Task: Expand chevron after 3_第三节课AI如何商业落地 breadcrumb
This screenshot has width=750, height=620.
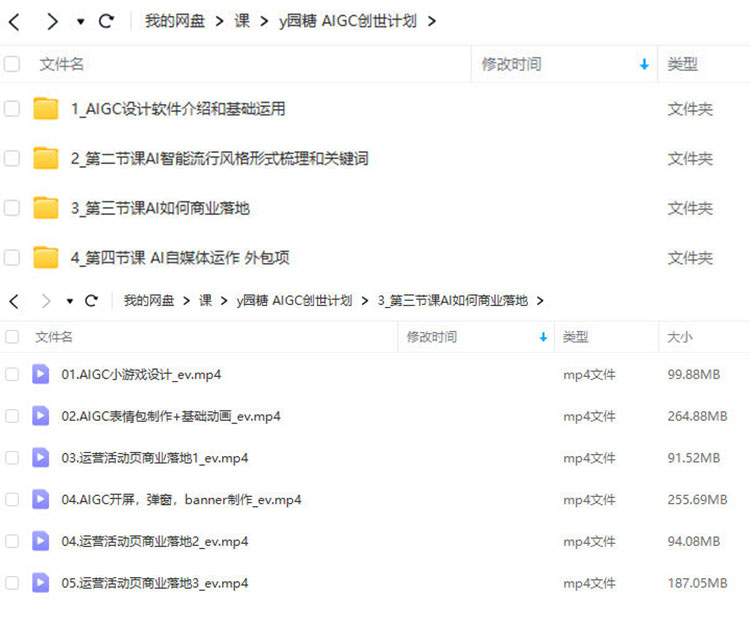Action: coord(540,301)
